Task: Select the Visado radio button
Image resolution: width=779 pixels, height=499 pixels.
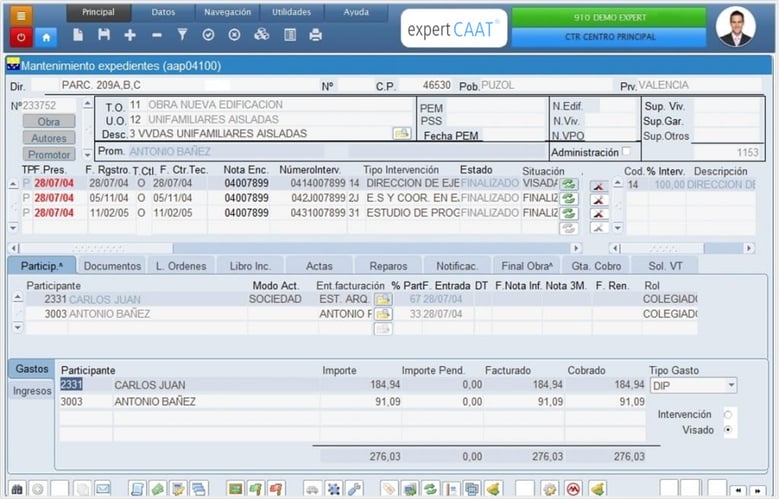Action: tap(728, 430)
